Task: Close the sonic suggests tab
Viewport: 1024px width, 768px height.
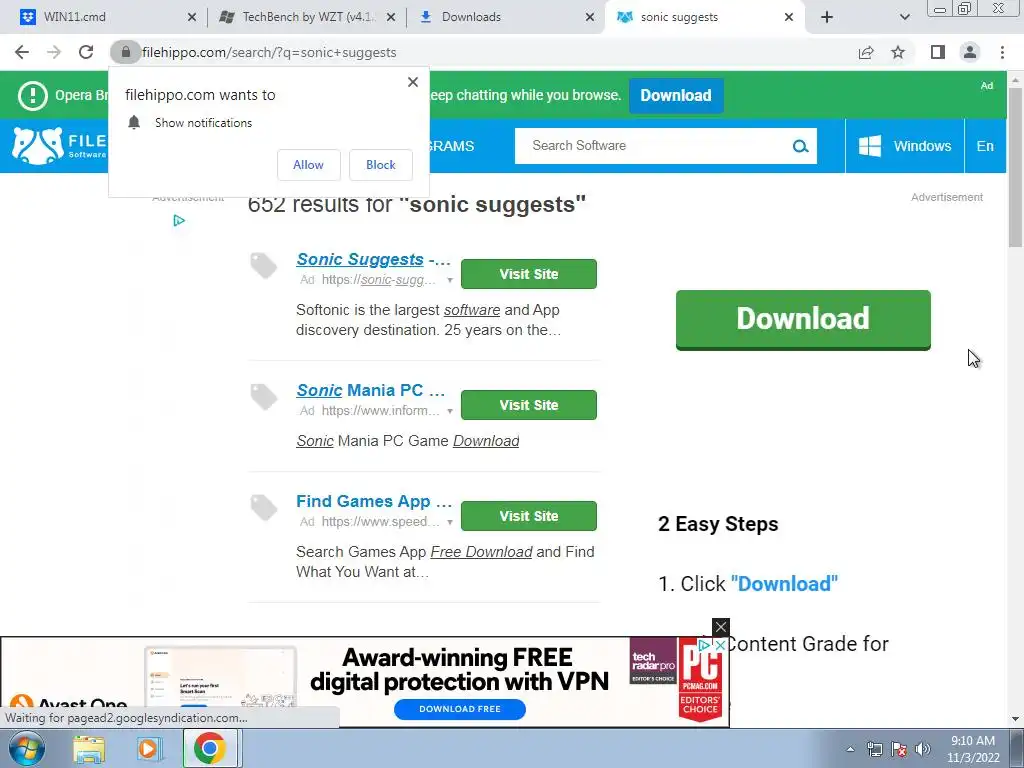Action: pos(789,17)
